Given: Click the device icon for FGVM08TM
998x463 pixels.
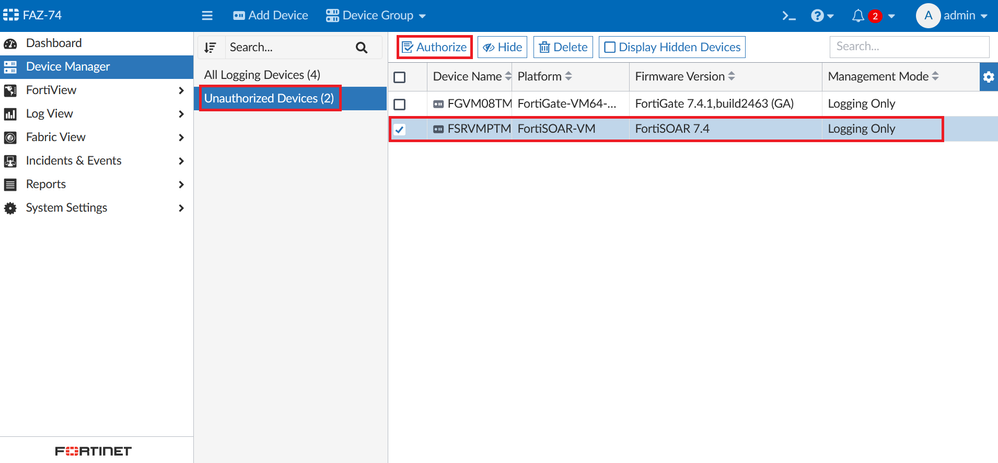Looking at the screenshot, I should (439, 104).
